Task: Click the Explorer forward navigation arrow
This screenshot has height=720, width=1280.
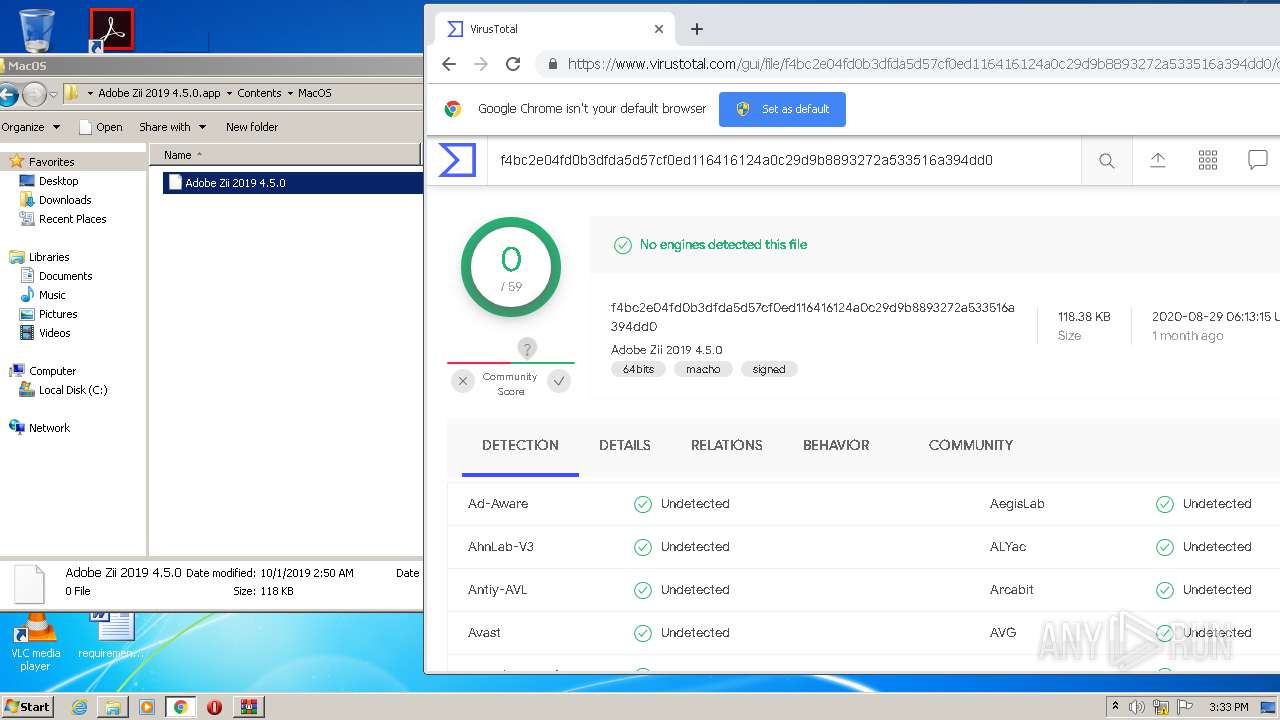Action: coord(34,94)
